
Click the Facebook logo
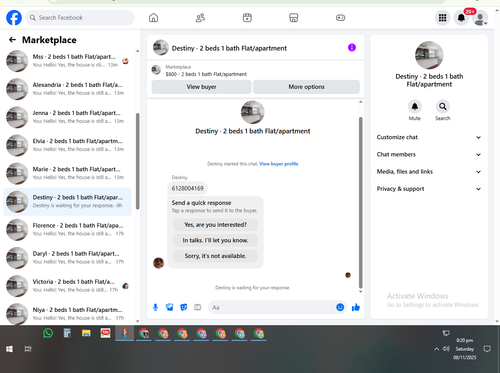point(14,18)
